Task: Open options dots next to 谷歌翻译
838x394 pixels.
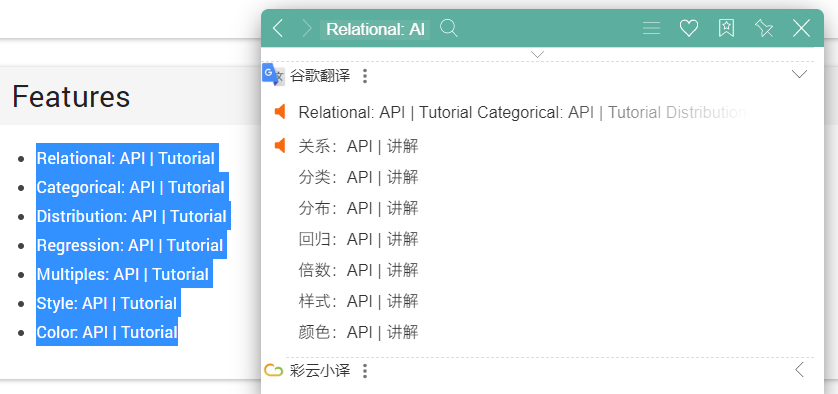Action: 365,76
